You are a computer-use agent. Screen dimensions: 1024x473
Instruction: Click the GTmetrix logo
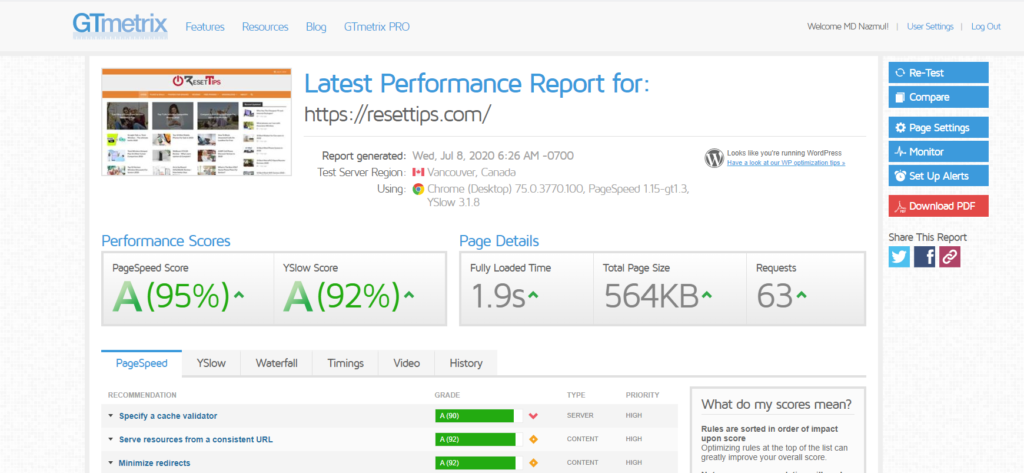(120, 25)
